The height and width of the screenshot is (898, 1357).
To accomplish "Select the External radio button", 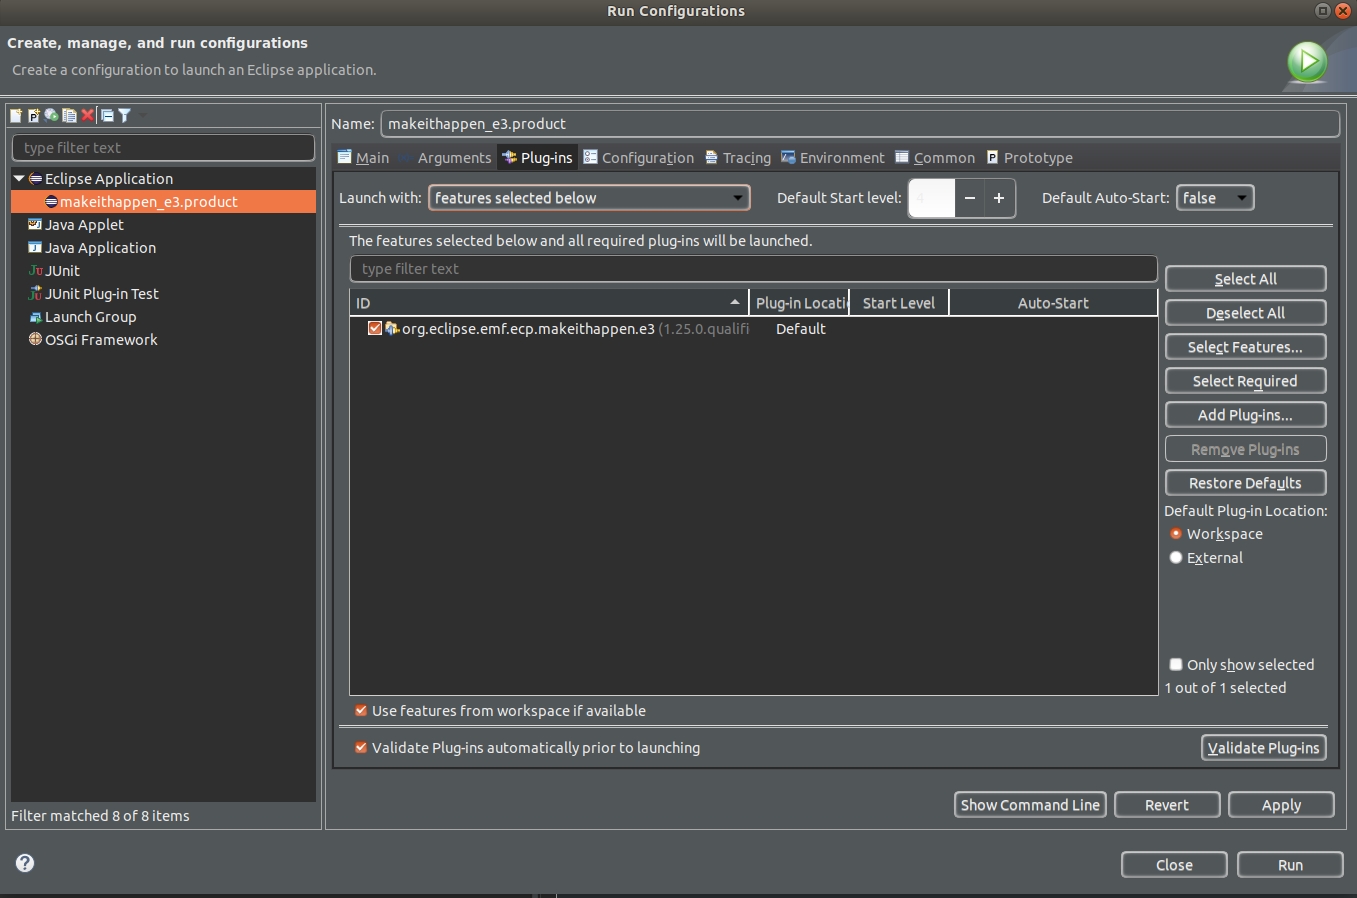I will pos(1176,558).
